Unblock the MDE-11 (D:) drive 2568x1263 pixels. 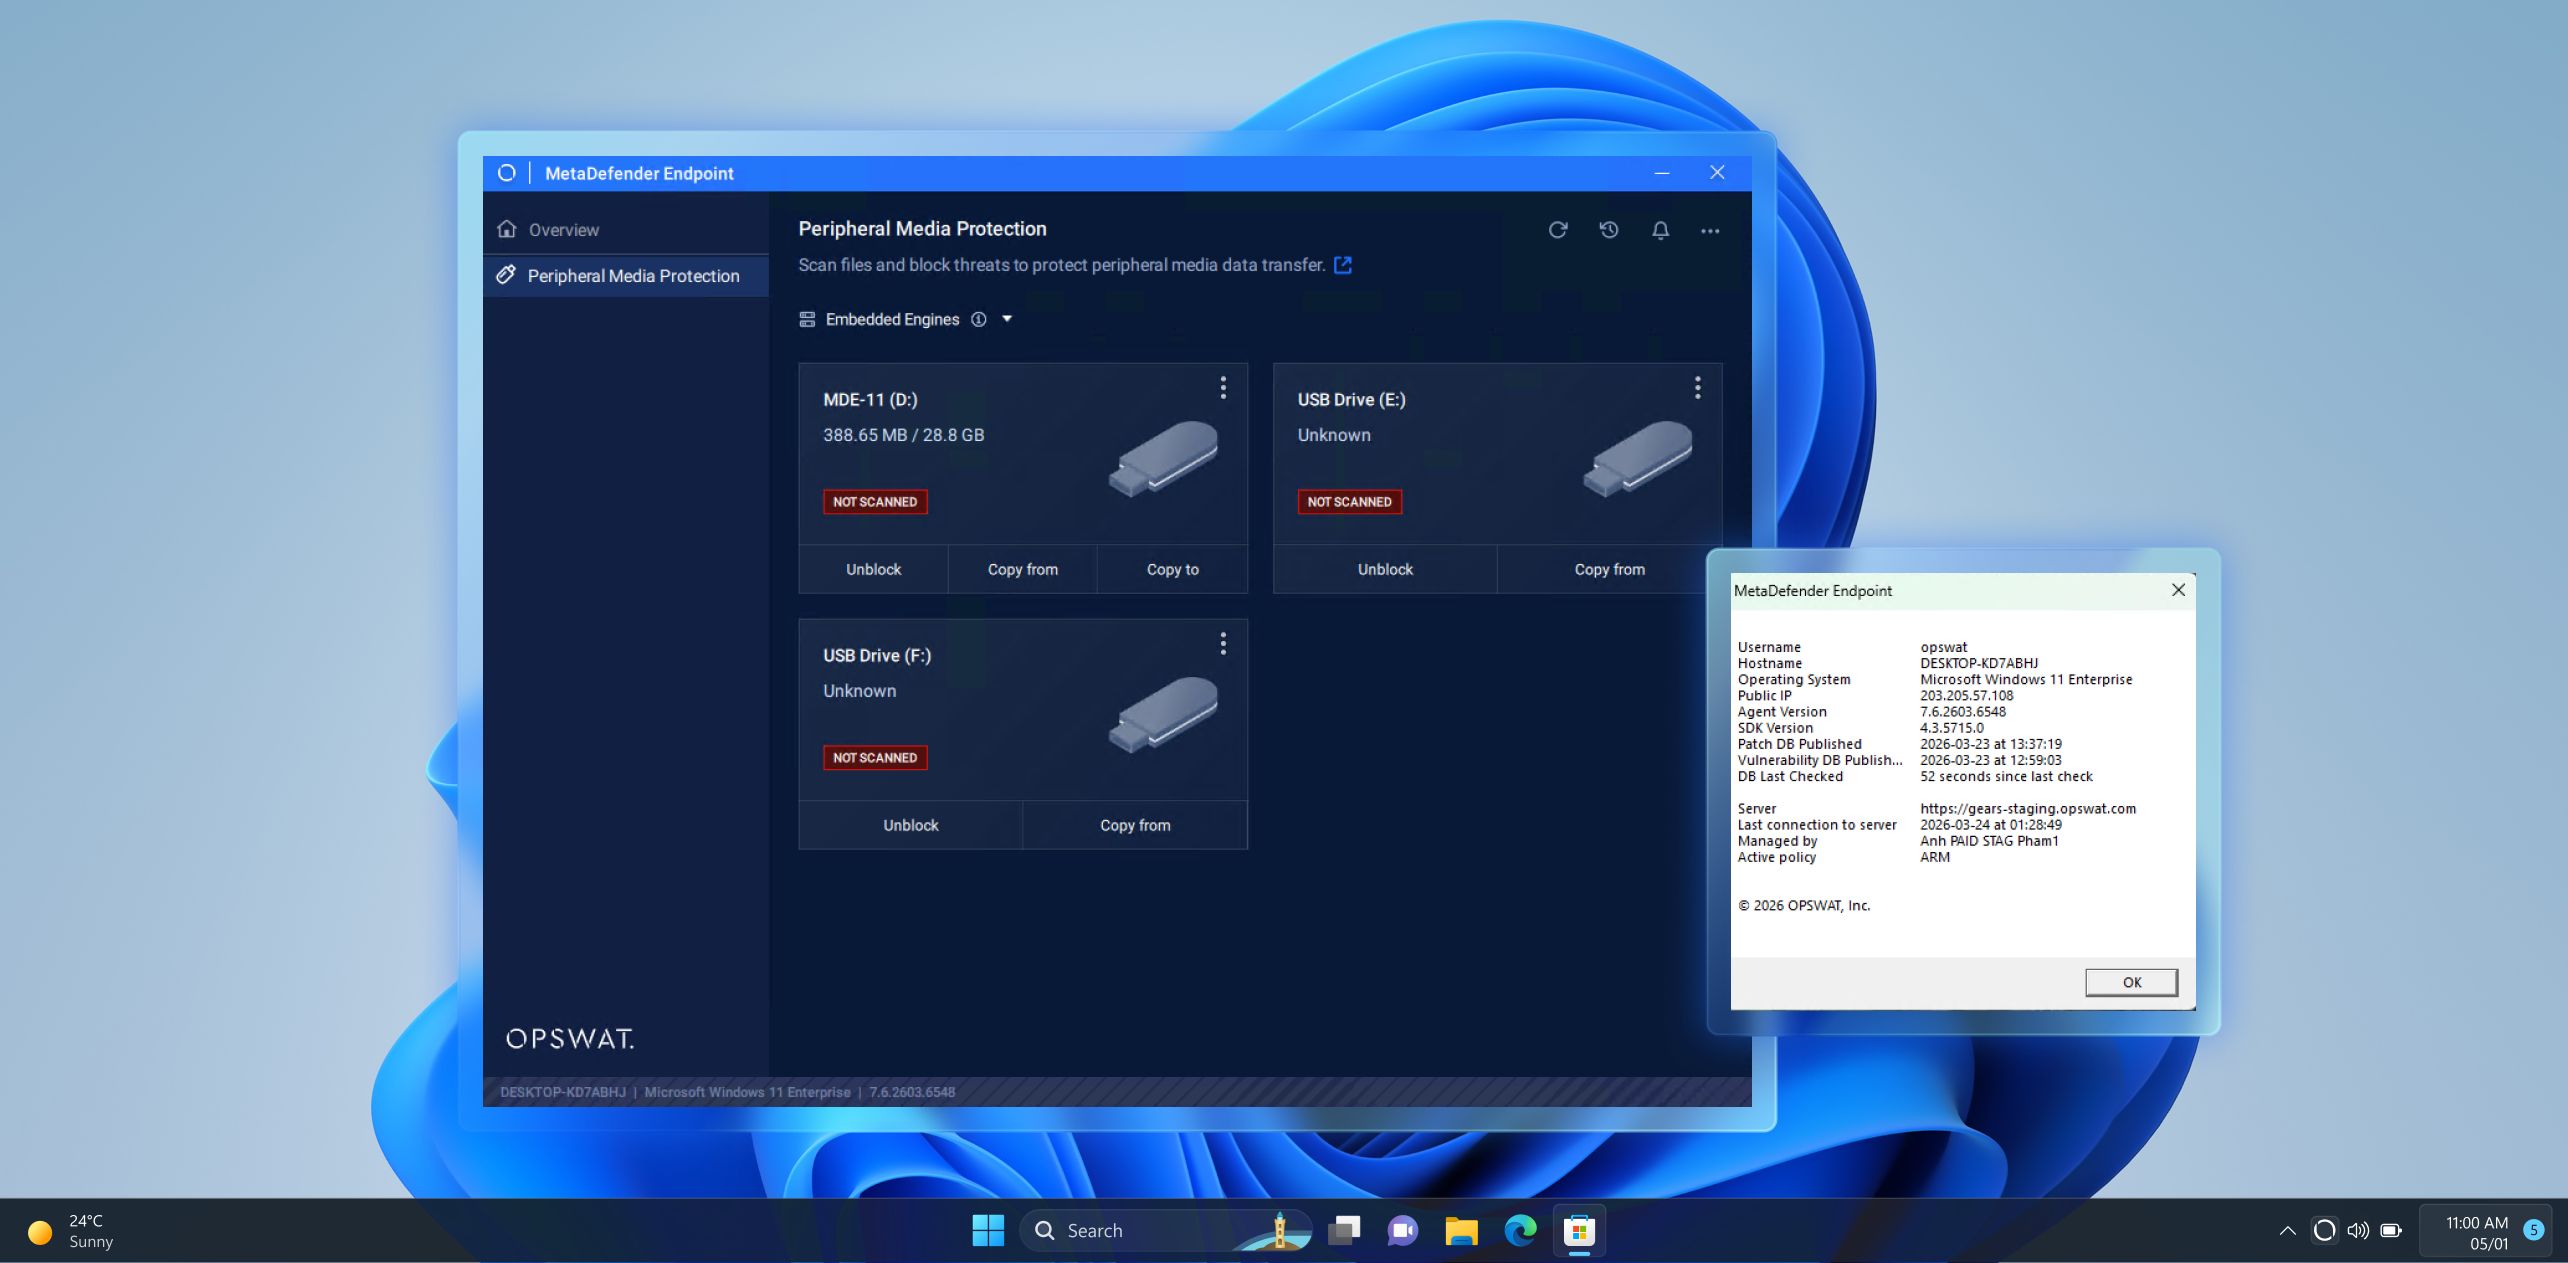873,569
